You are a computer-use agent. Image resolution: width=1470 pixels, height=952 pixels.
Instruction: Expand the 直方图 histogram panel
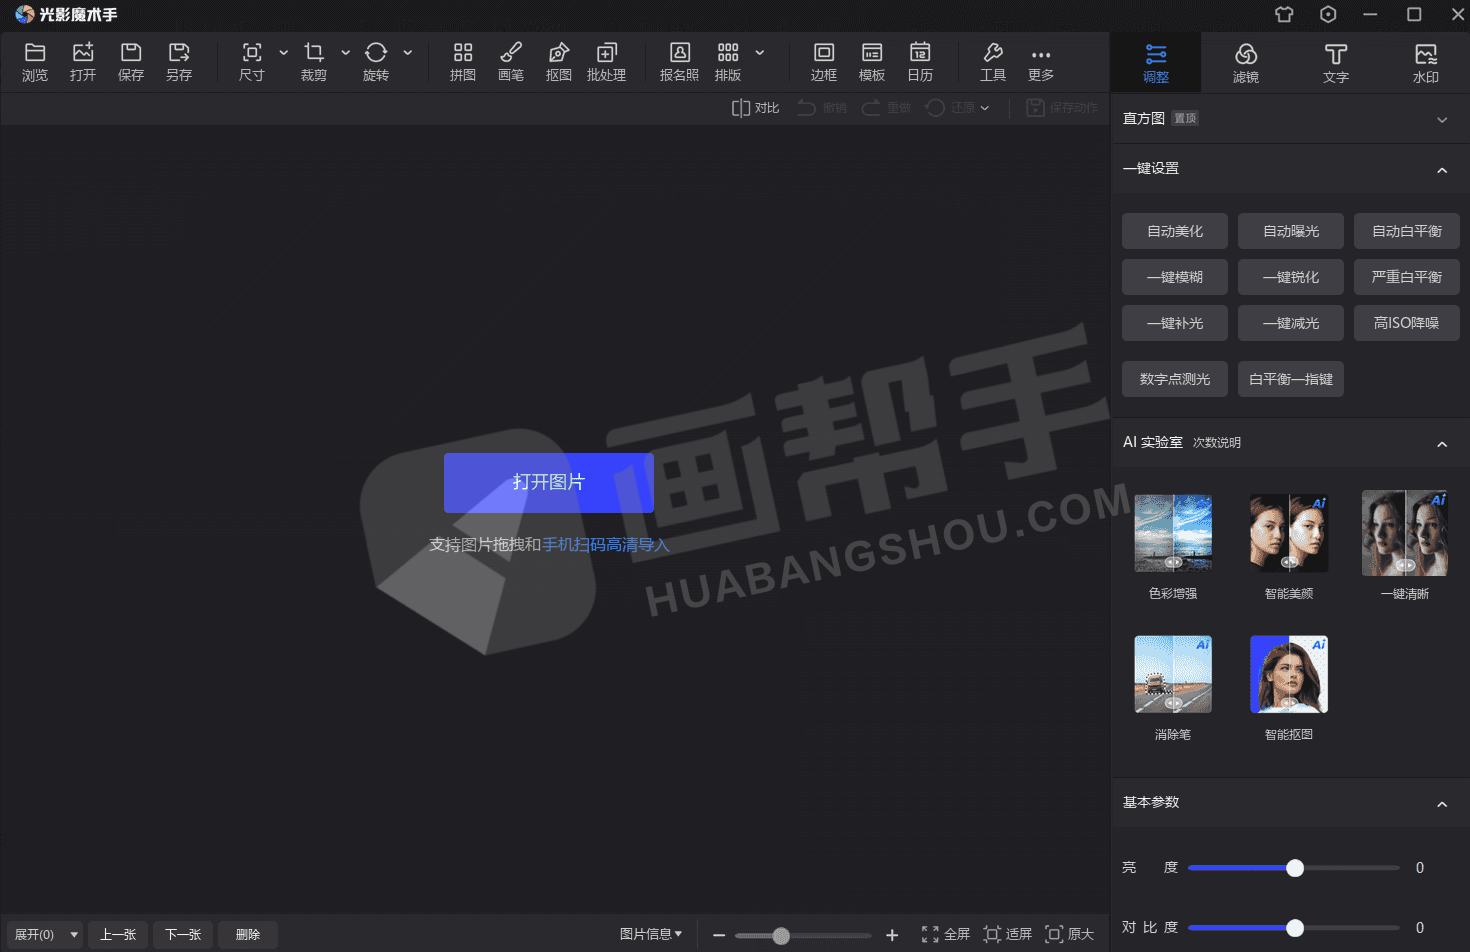tap(1441, 120)
